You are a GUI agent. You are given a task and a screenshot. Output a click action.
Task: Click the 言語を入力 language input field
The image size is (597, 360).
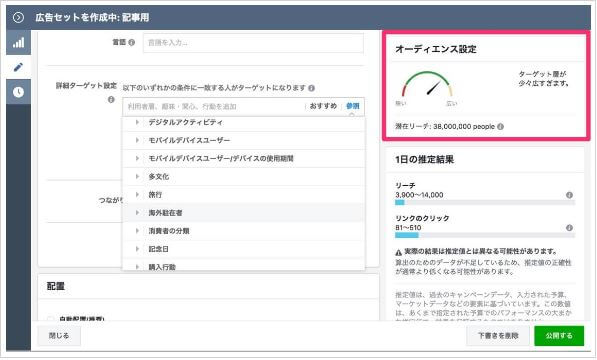point(253,43)
